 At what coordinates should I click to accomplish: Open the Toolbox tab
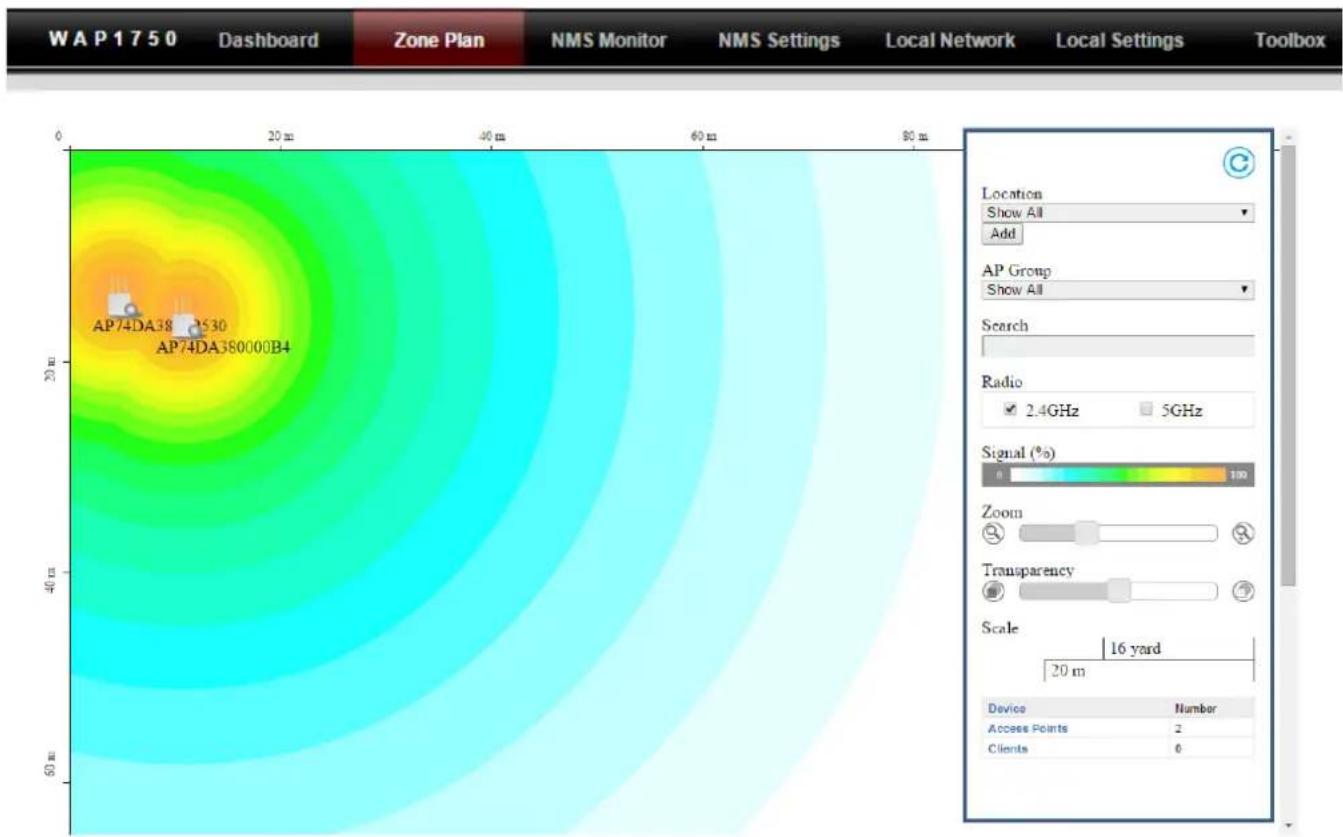(1288, 41)
